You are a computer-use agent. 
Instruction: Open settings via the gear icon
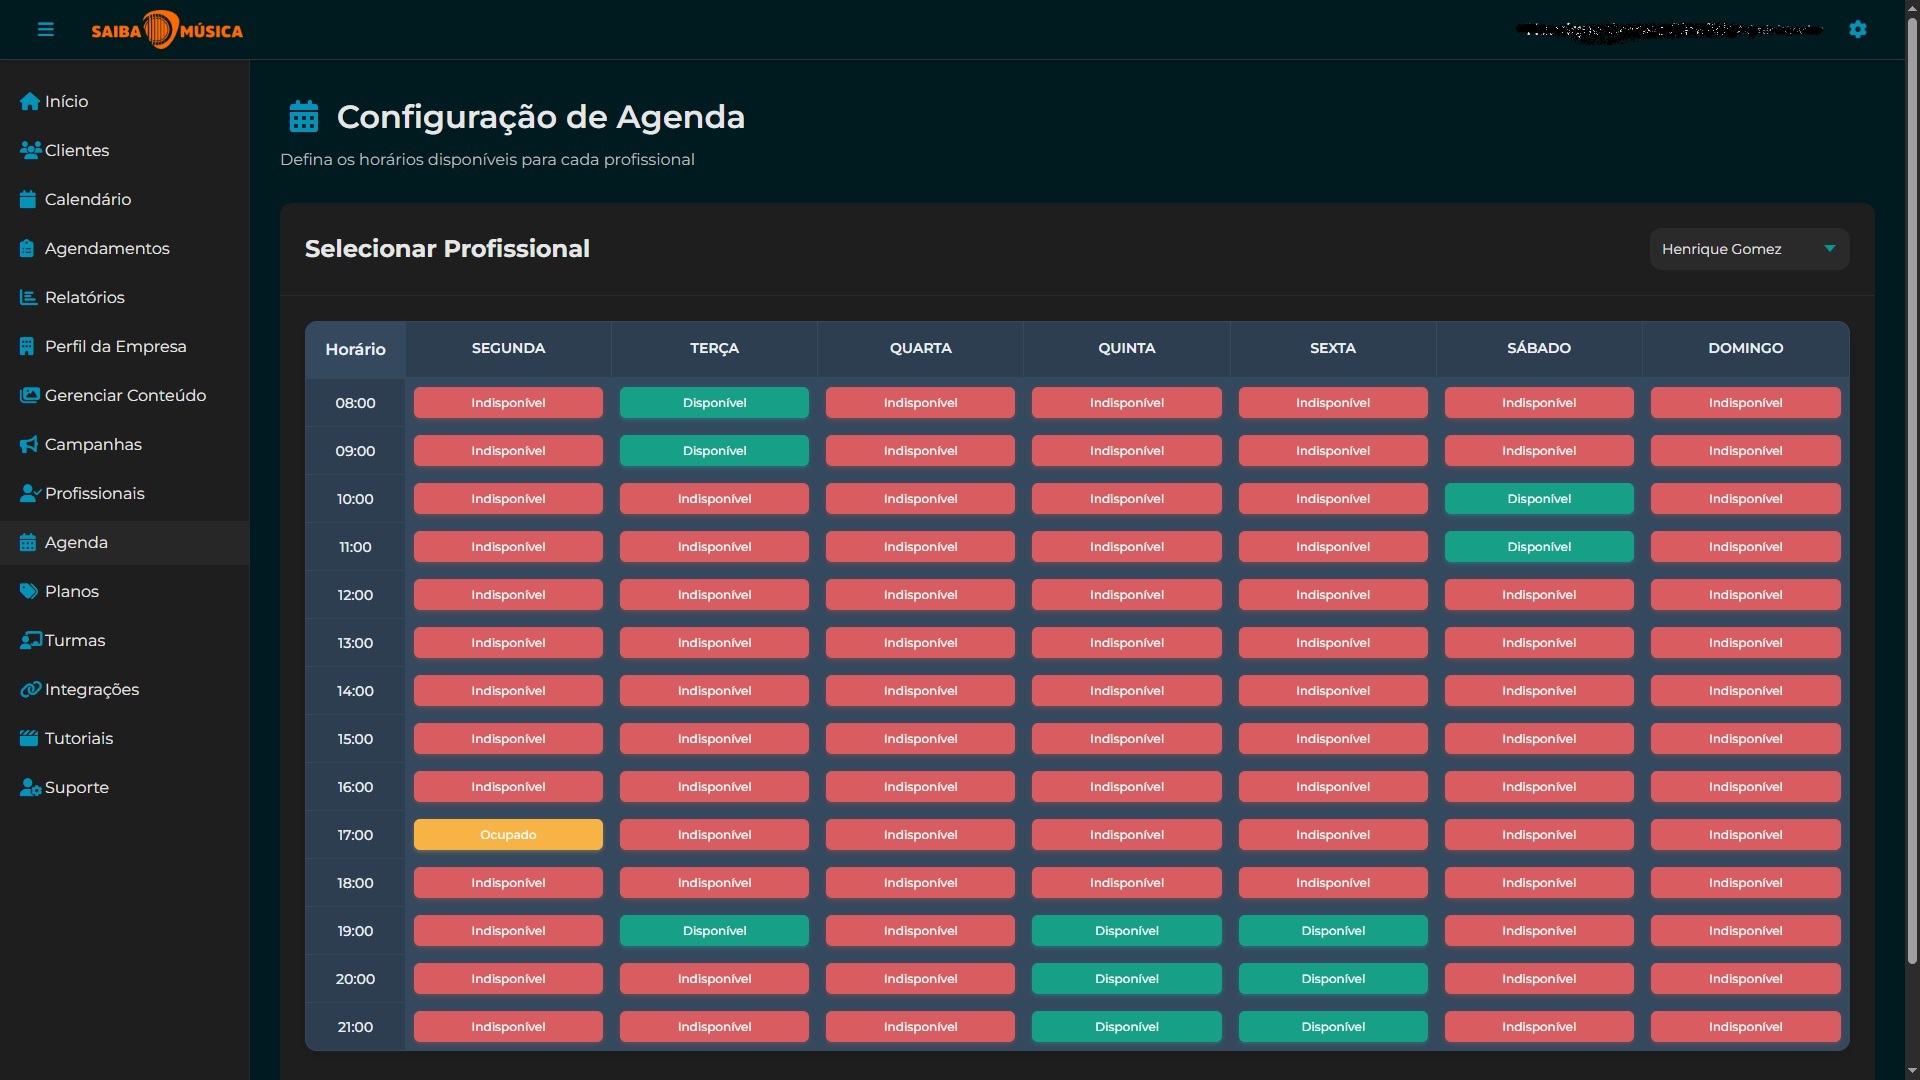click(x=1858, y=29)
